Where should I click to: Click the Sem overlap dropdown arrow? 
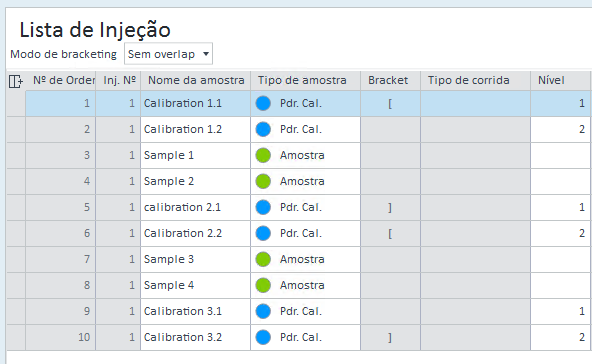pyautogui.click(x=206, y=54)
